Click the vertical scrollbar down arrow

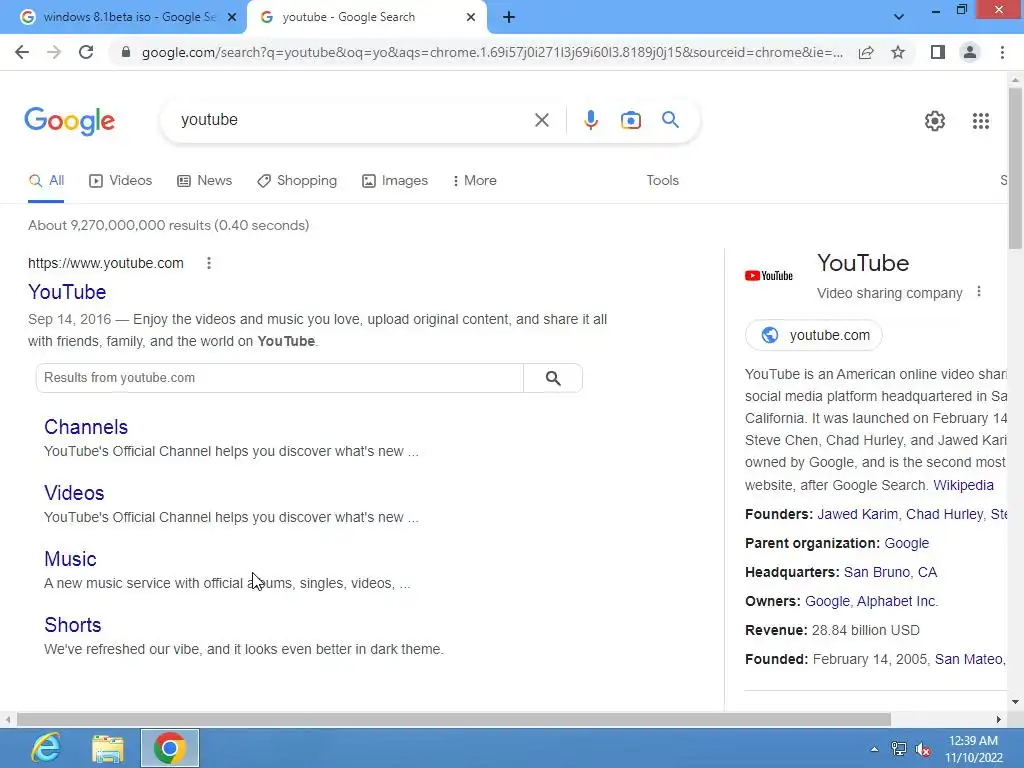(x=1015, y=702)
